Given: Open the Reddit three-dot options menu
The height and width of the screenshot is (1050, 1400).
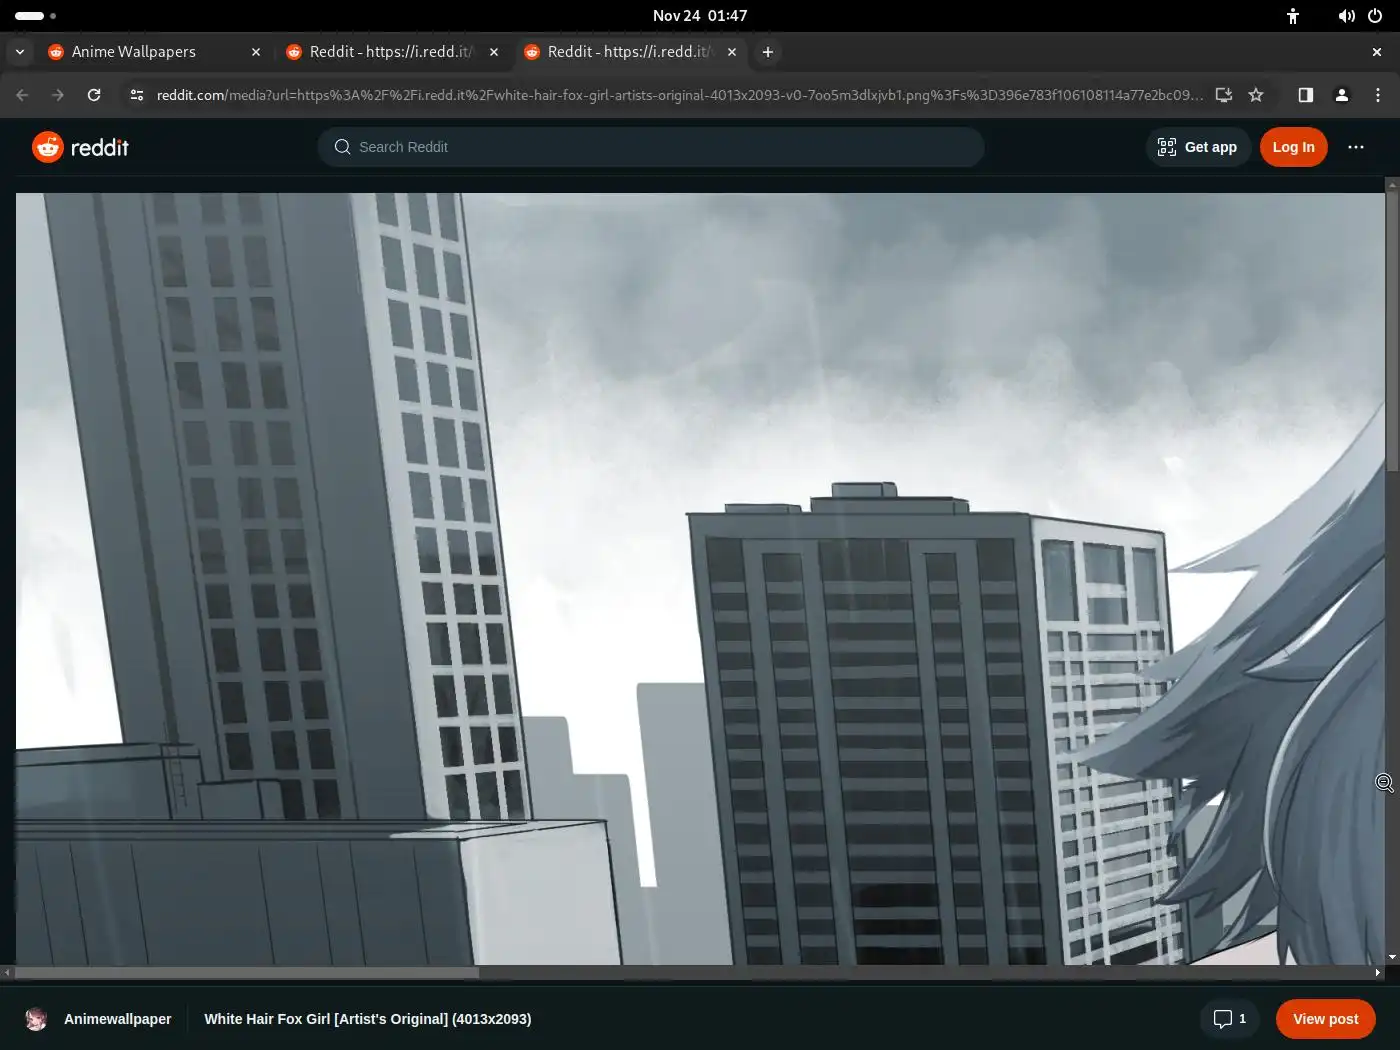Looking at the screenshot, I should [1356, 147].
